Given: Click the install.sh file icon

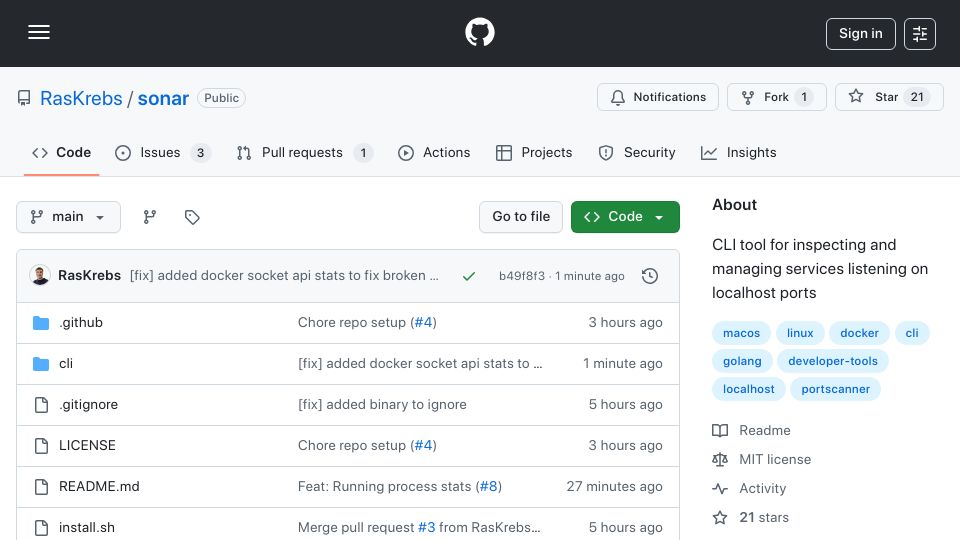Looking at the screenshot, I should (41, 528).
